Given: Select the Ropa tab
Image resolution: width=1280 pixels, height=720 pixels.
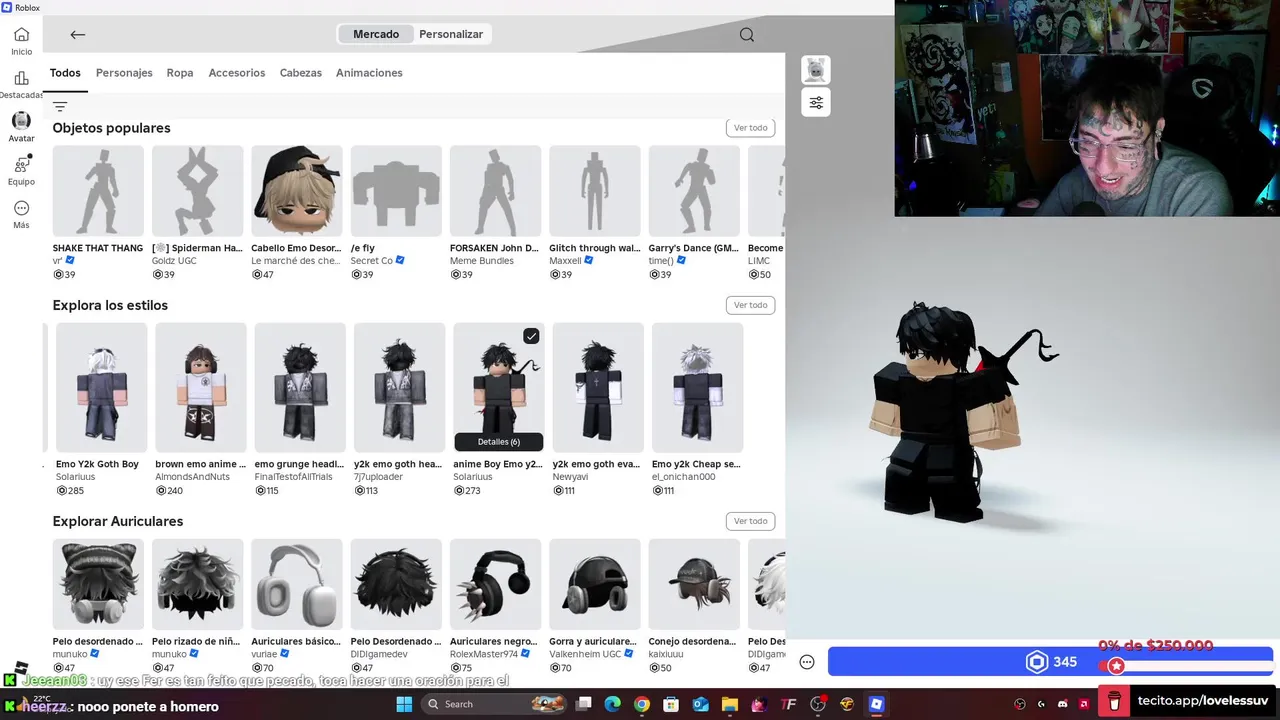Looking at the screenshot, I should coord(180,73).
